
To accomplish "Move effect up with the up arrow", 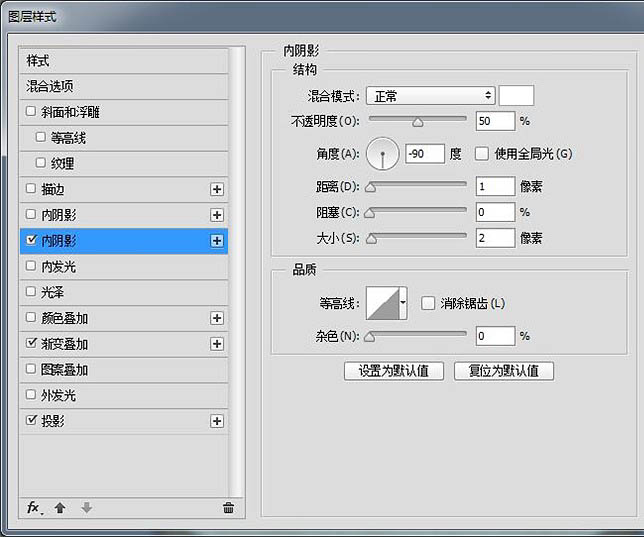I will pos(60,508).
